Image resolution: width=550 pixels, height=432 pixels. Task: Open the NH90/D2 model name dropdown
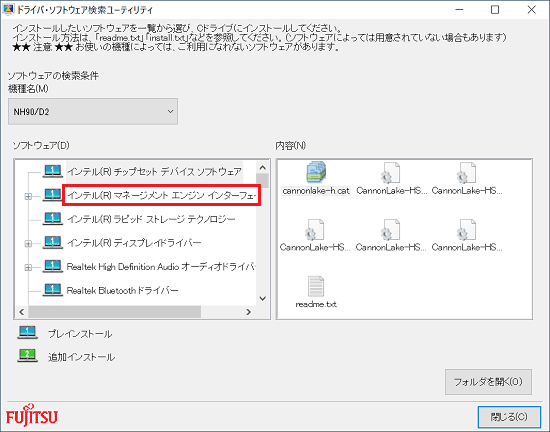pyautogui.click(x=93, y=112)
